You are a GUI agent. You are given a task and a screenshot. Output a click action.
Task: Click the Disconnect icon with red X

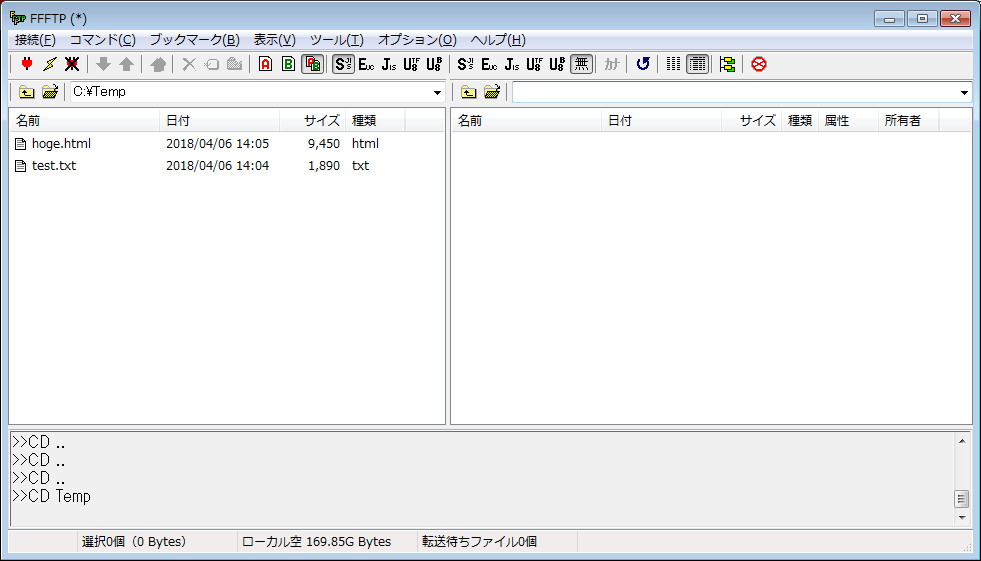tap(72, 64)
